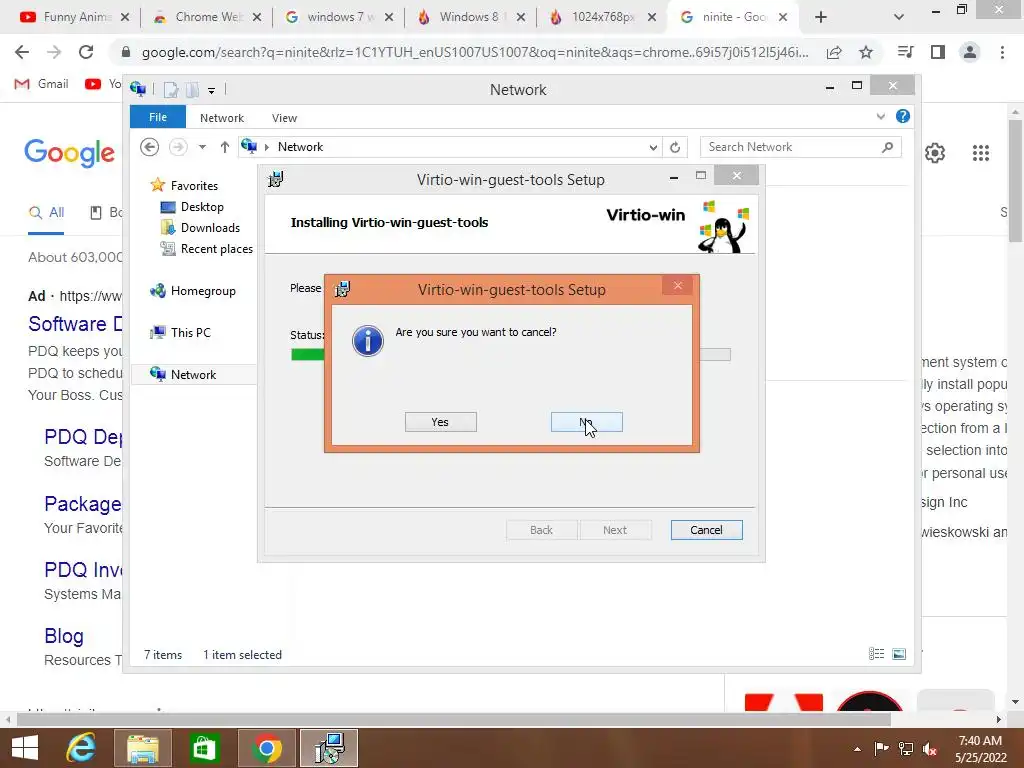Click the Properties icon in quick access toolbar
1024x768 pixels.
(170, 89)
